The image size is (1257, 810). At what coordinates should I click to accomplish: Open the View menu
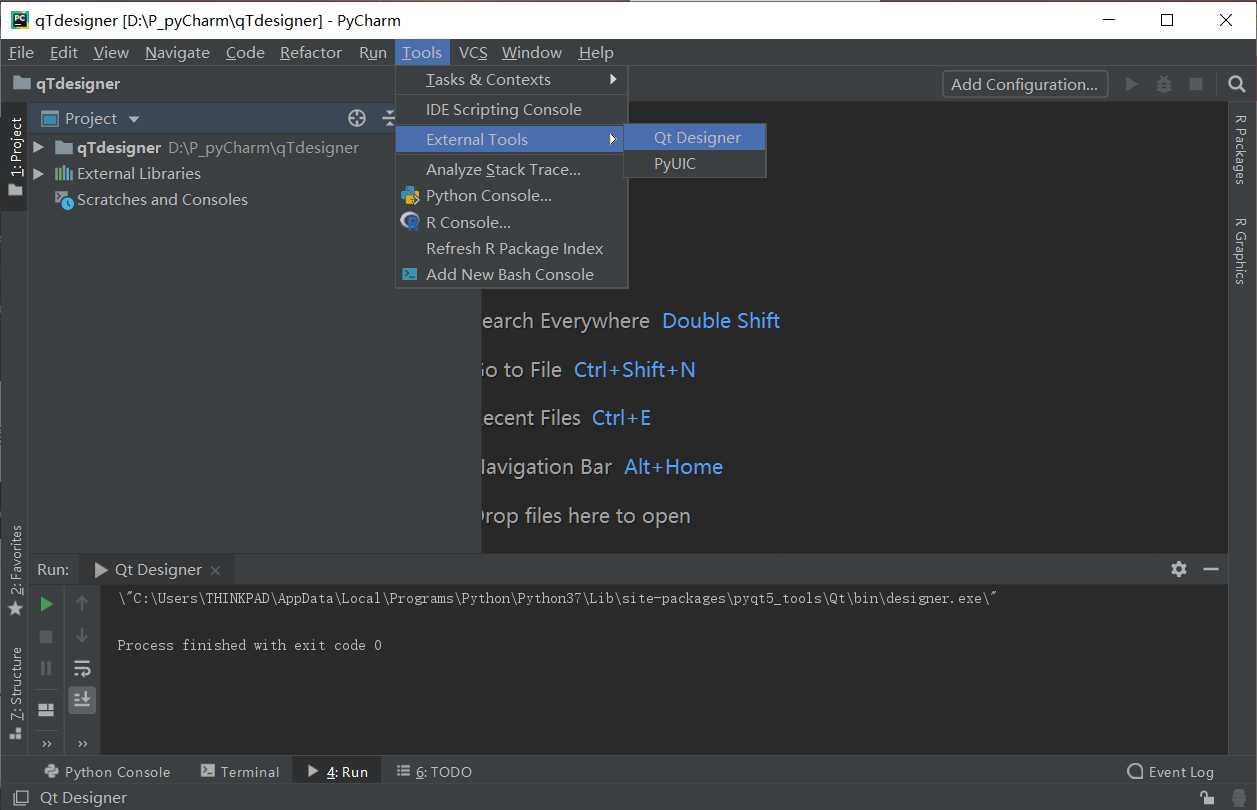pyautogui.click(x=111, y=53)
